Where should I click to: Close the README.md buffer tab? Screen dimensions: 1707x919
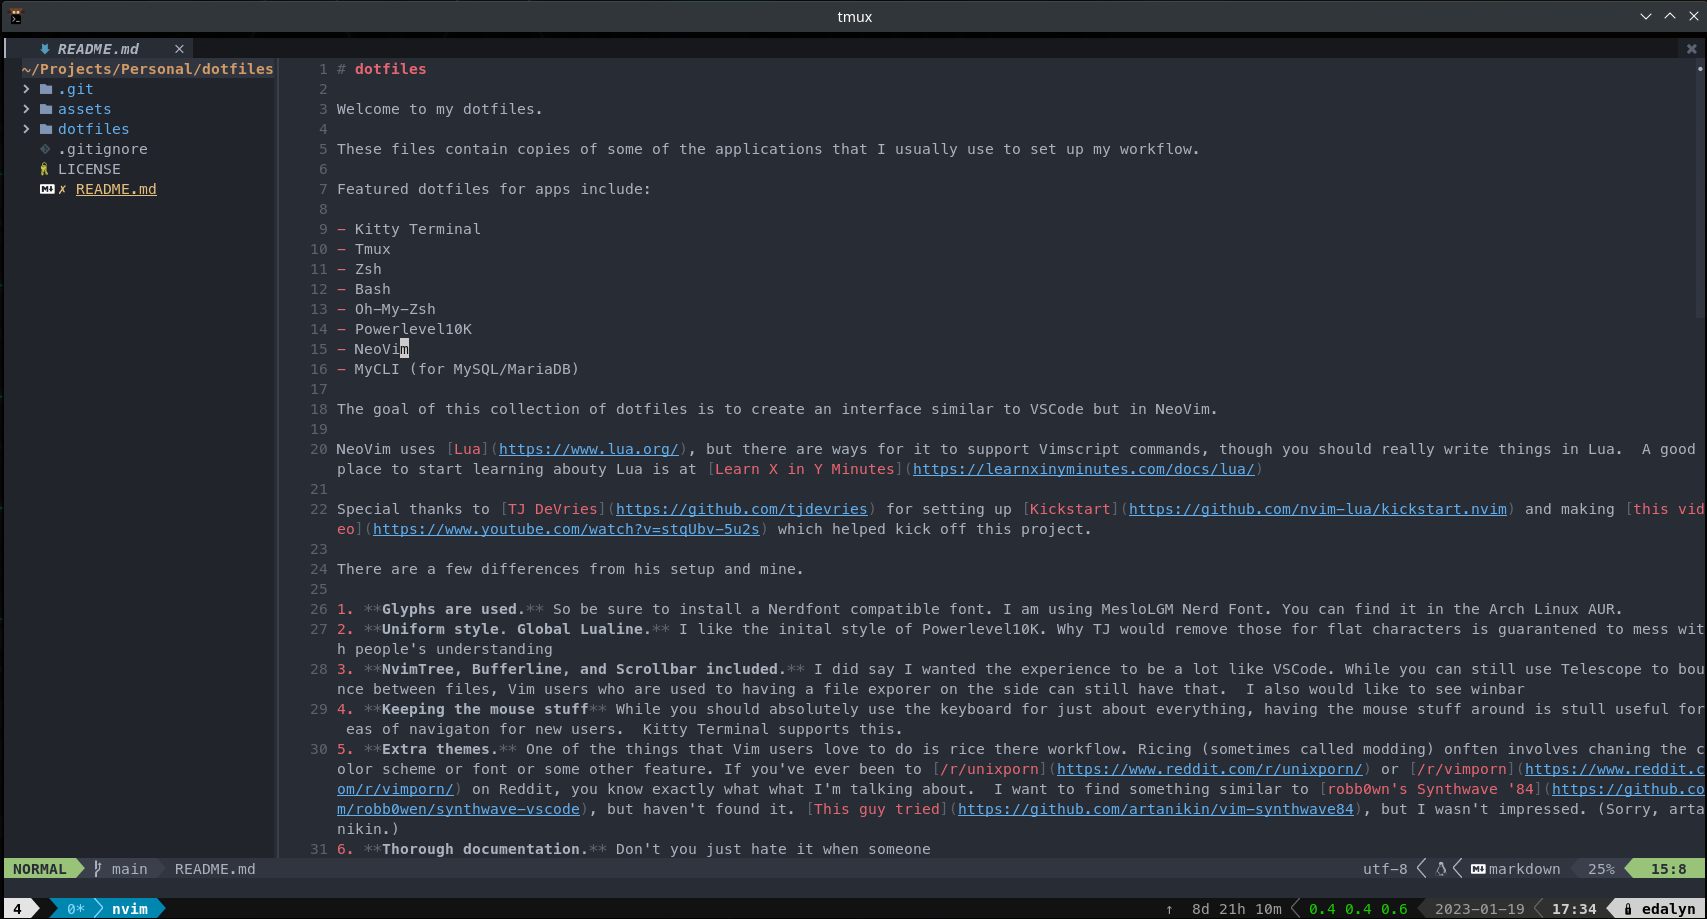tap(179, 49)
